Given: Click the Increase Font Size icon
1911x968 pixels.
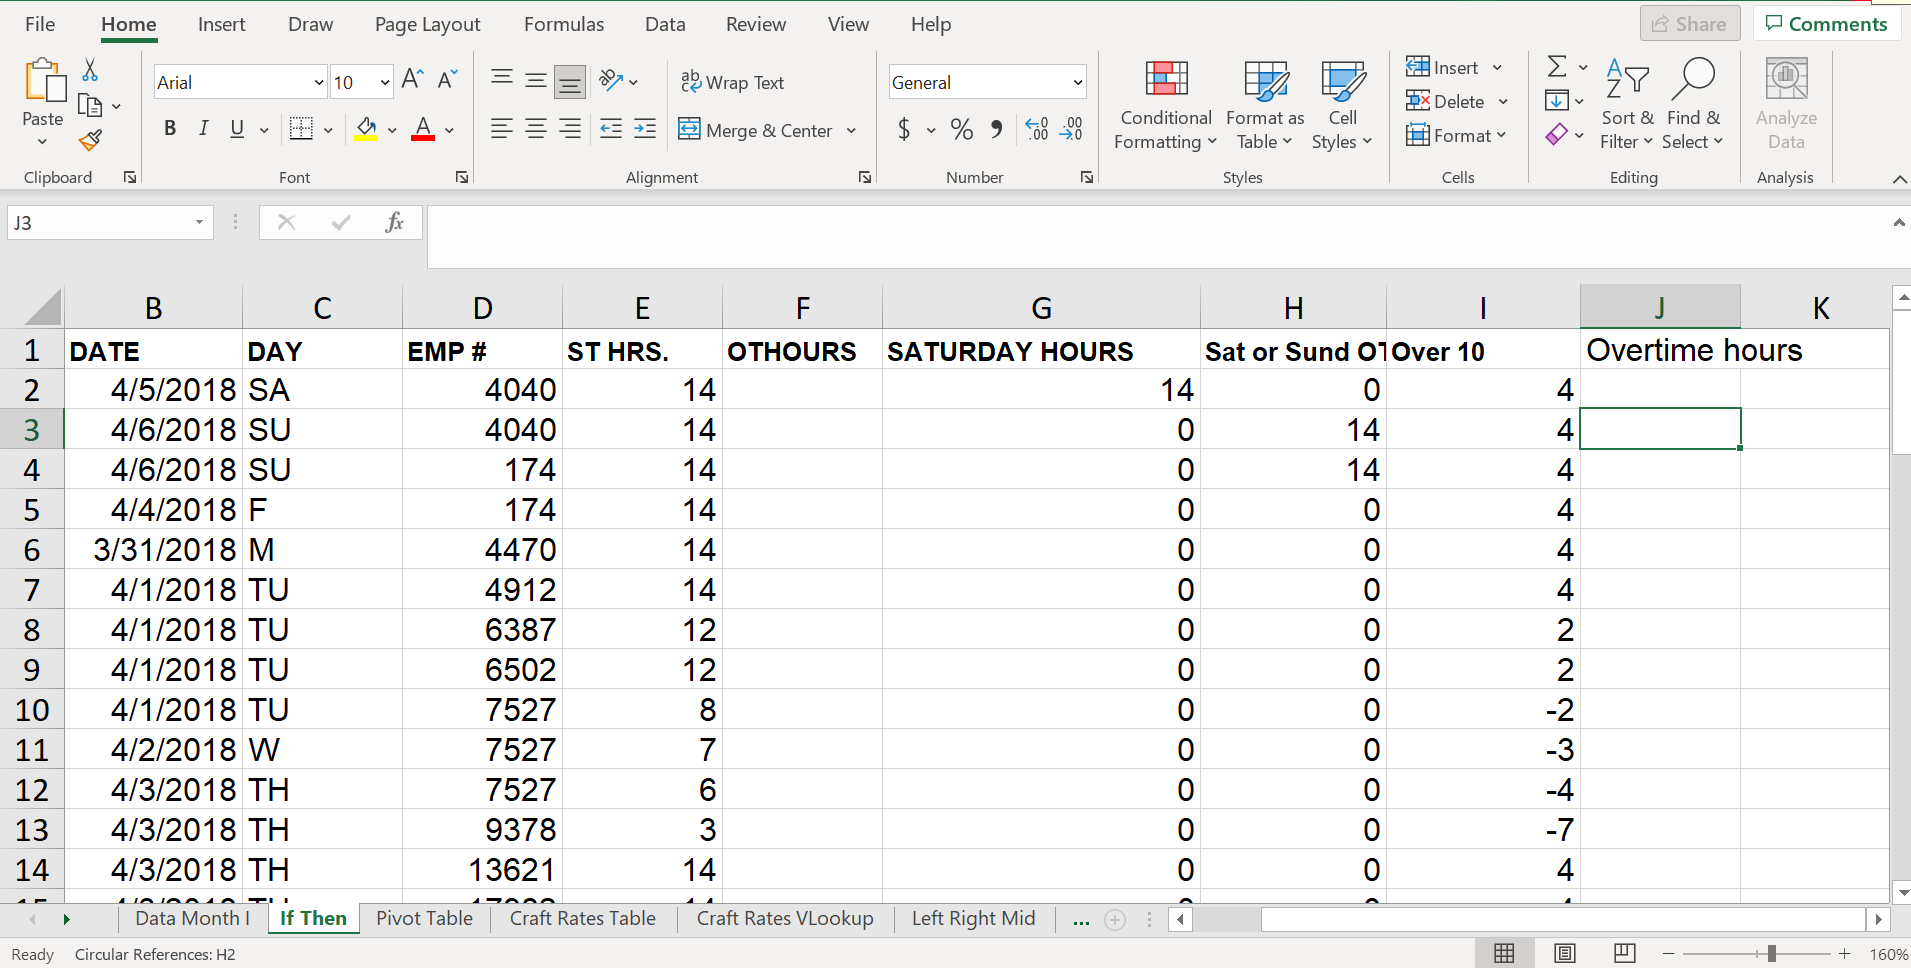Looking at the screenshot, I should pyautogui.click(x=411, y=81).
